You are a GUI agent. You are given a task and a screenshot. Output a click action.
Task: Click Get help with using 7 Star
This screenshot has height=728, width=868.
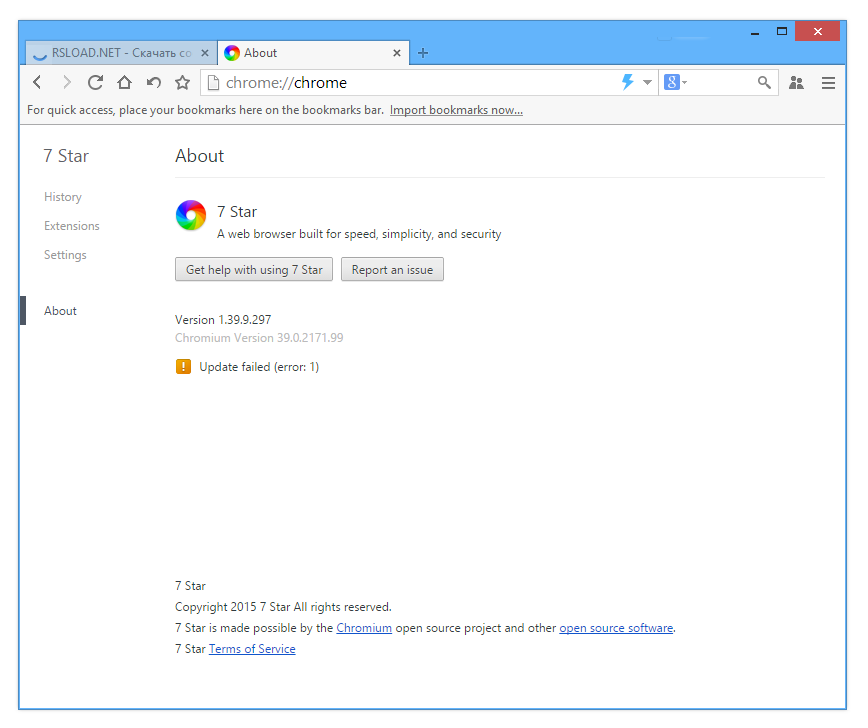(254, 270)
